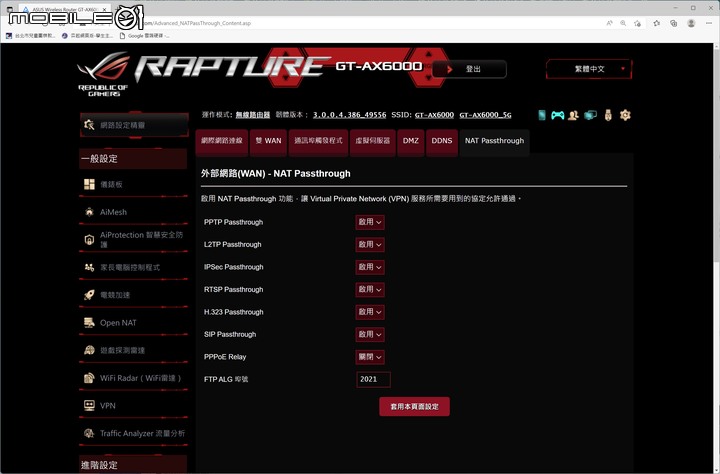
Task: Click the 一般設定 section header
Action: (133, 158)
